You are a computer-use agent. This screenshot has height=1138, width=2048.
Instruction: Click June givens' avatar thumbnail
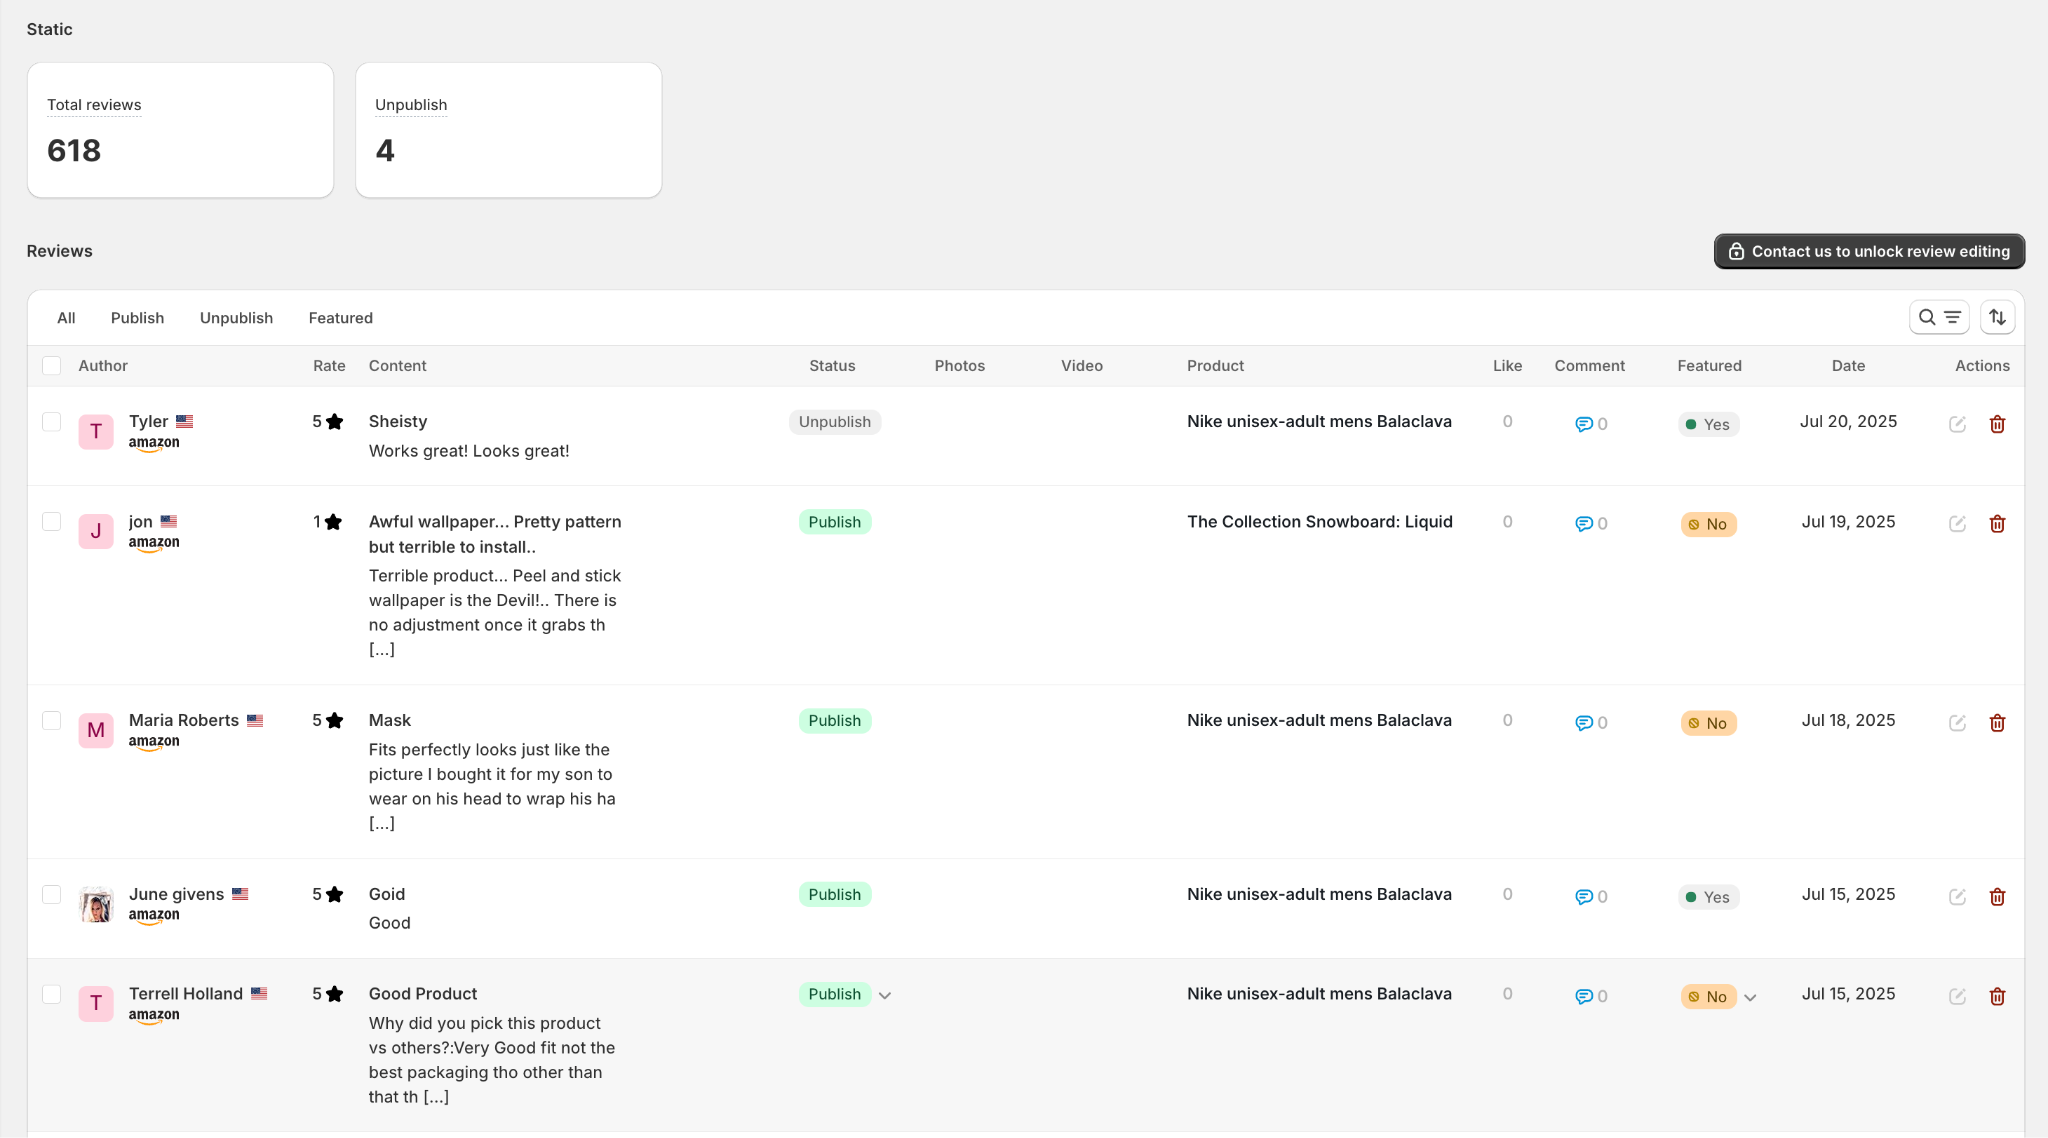pos(96,904)
